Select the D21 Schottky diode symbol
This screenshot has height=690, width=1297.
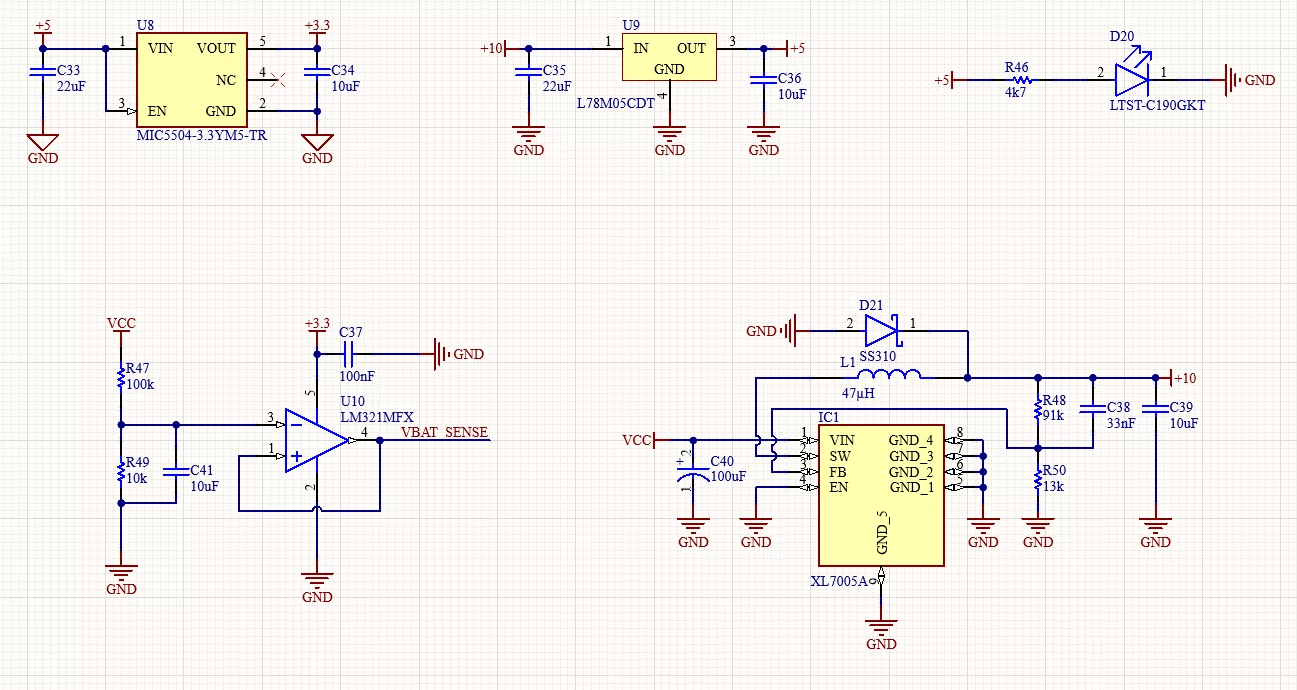click(883, 329)
